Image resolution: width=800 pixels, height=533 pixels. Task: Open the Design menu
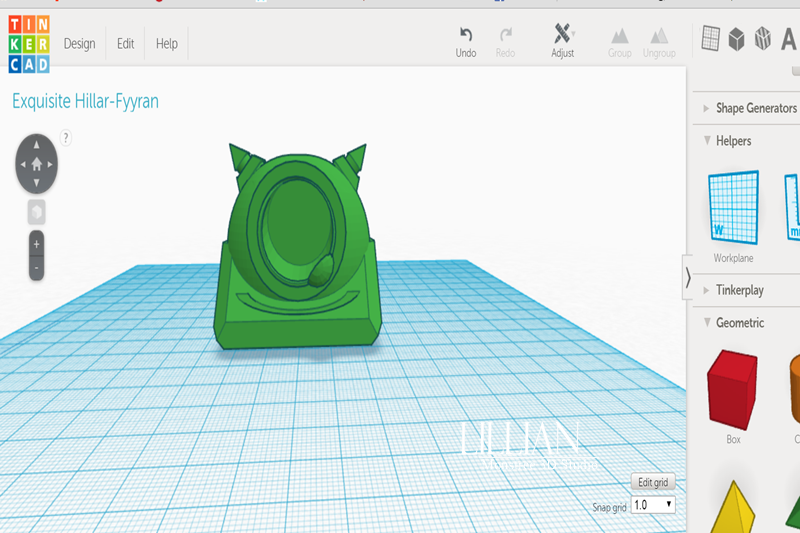[80, 44]
